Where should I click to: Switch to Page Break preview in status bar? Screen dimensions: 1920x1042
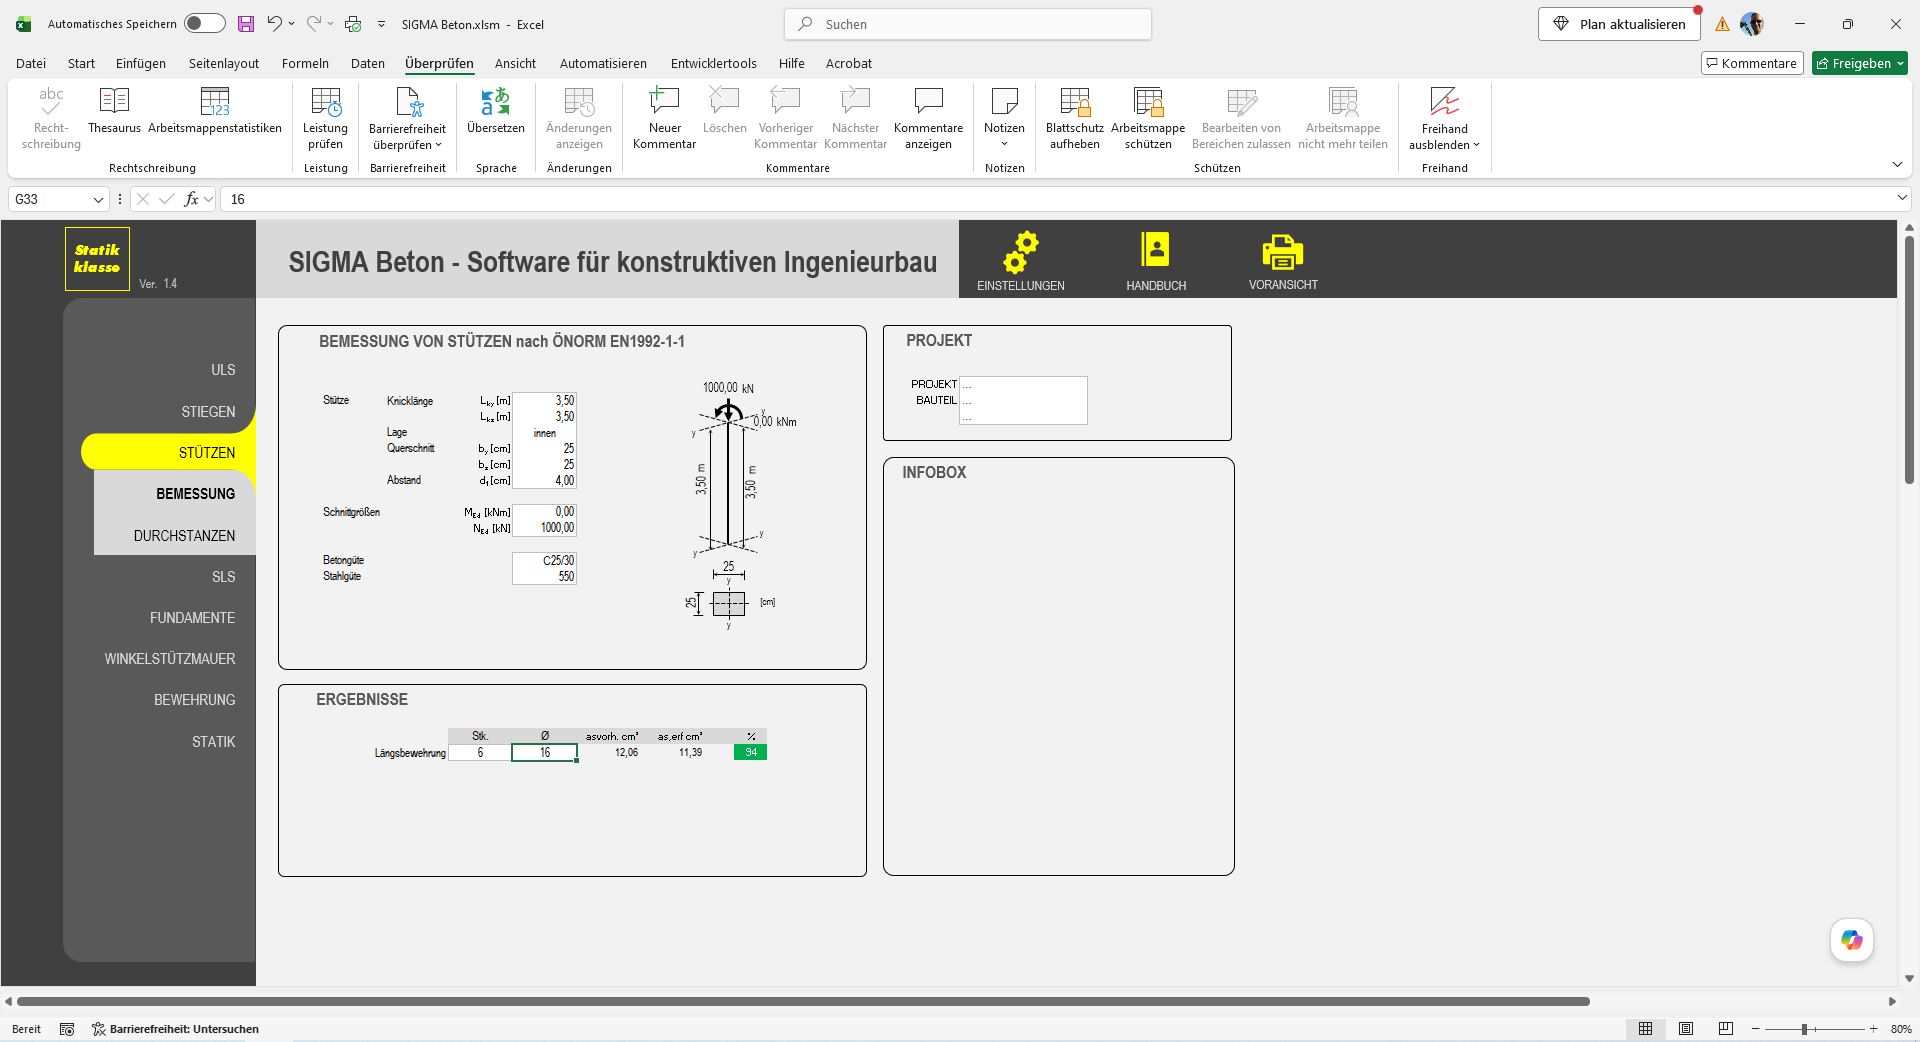(1726, 1029)
